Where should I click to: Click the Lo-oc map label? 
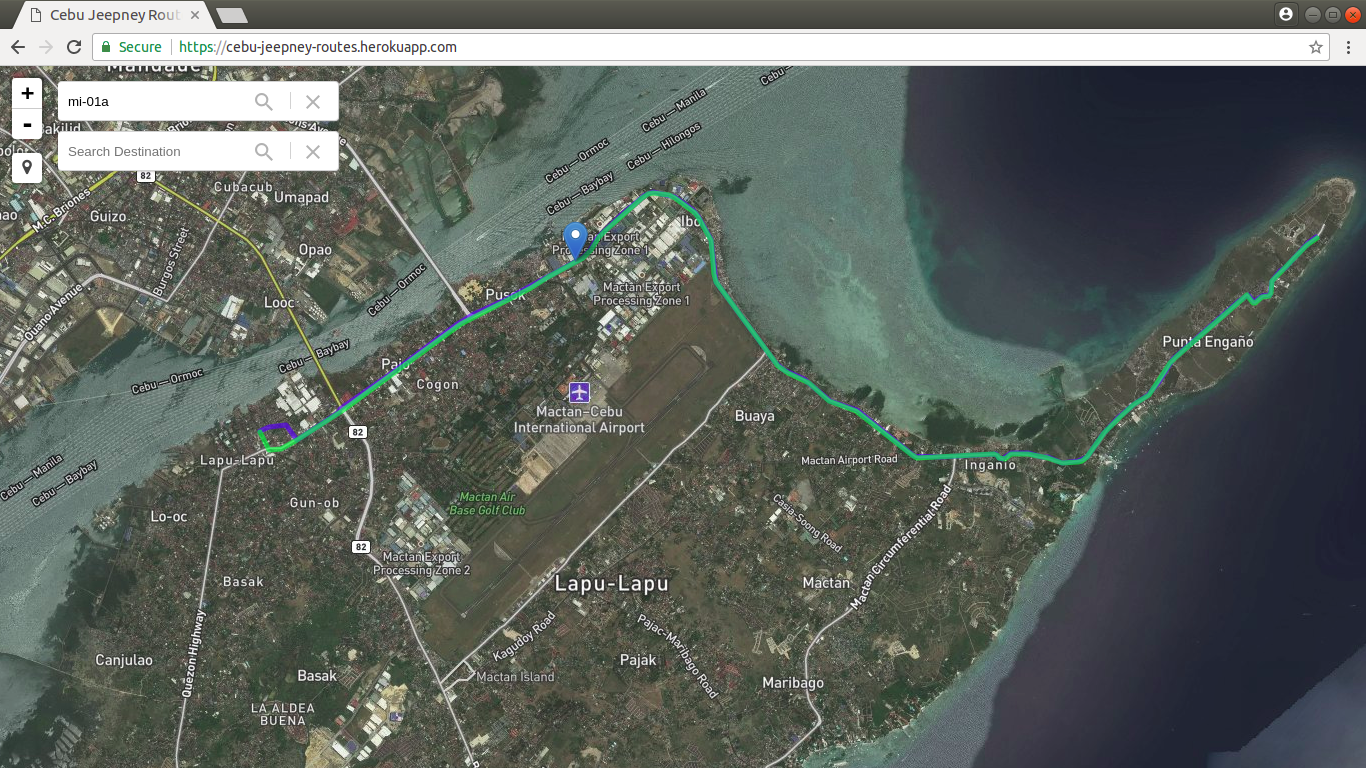click(168, 517)
